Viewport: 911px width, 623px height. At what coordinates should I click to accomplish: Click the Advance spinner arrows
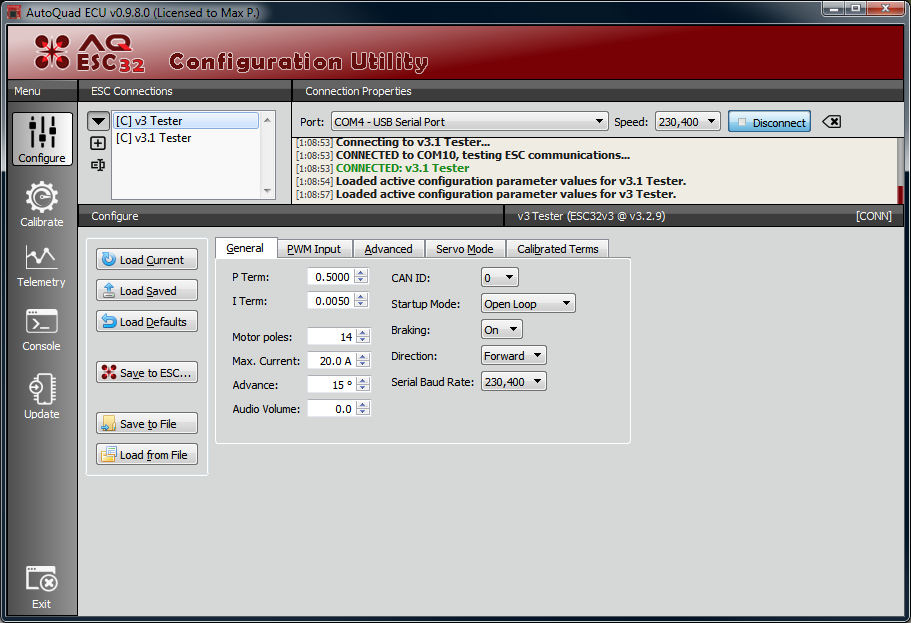click(x=363, y=385)
